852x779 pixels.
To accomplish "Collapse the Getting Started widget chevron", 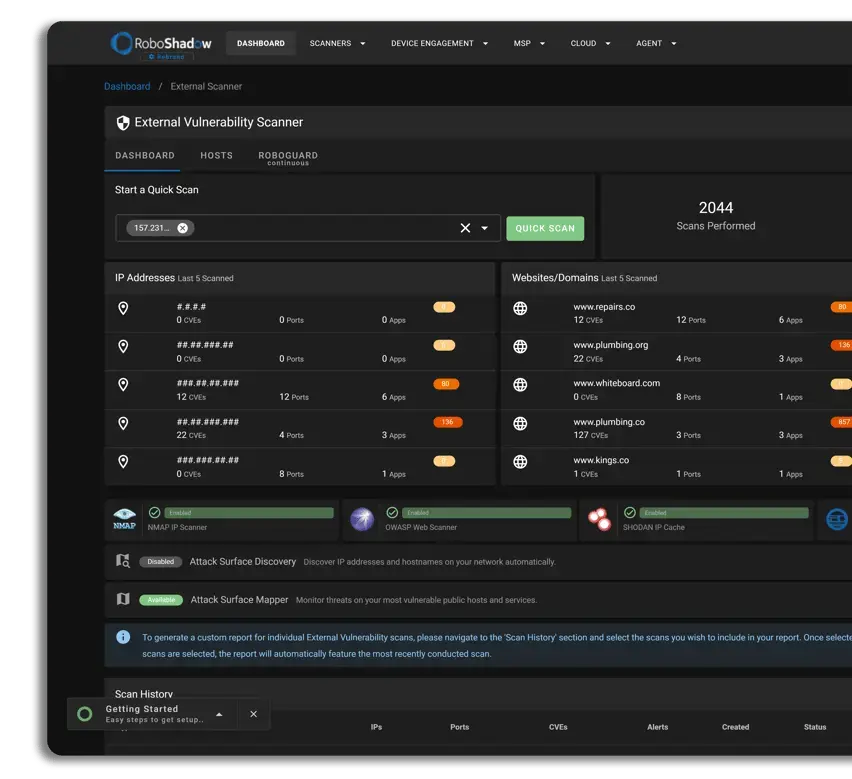I will click(x=219, y=714).
